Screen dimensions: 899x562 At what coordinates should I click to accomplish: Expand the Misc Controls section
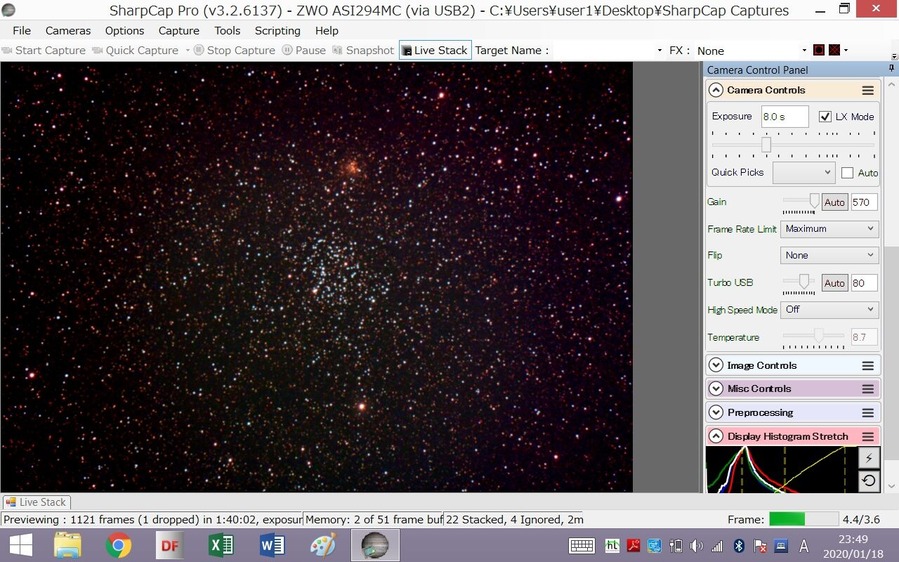[x=716, y=389]
